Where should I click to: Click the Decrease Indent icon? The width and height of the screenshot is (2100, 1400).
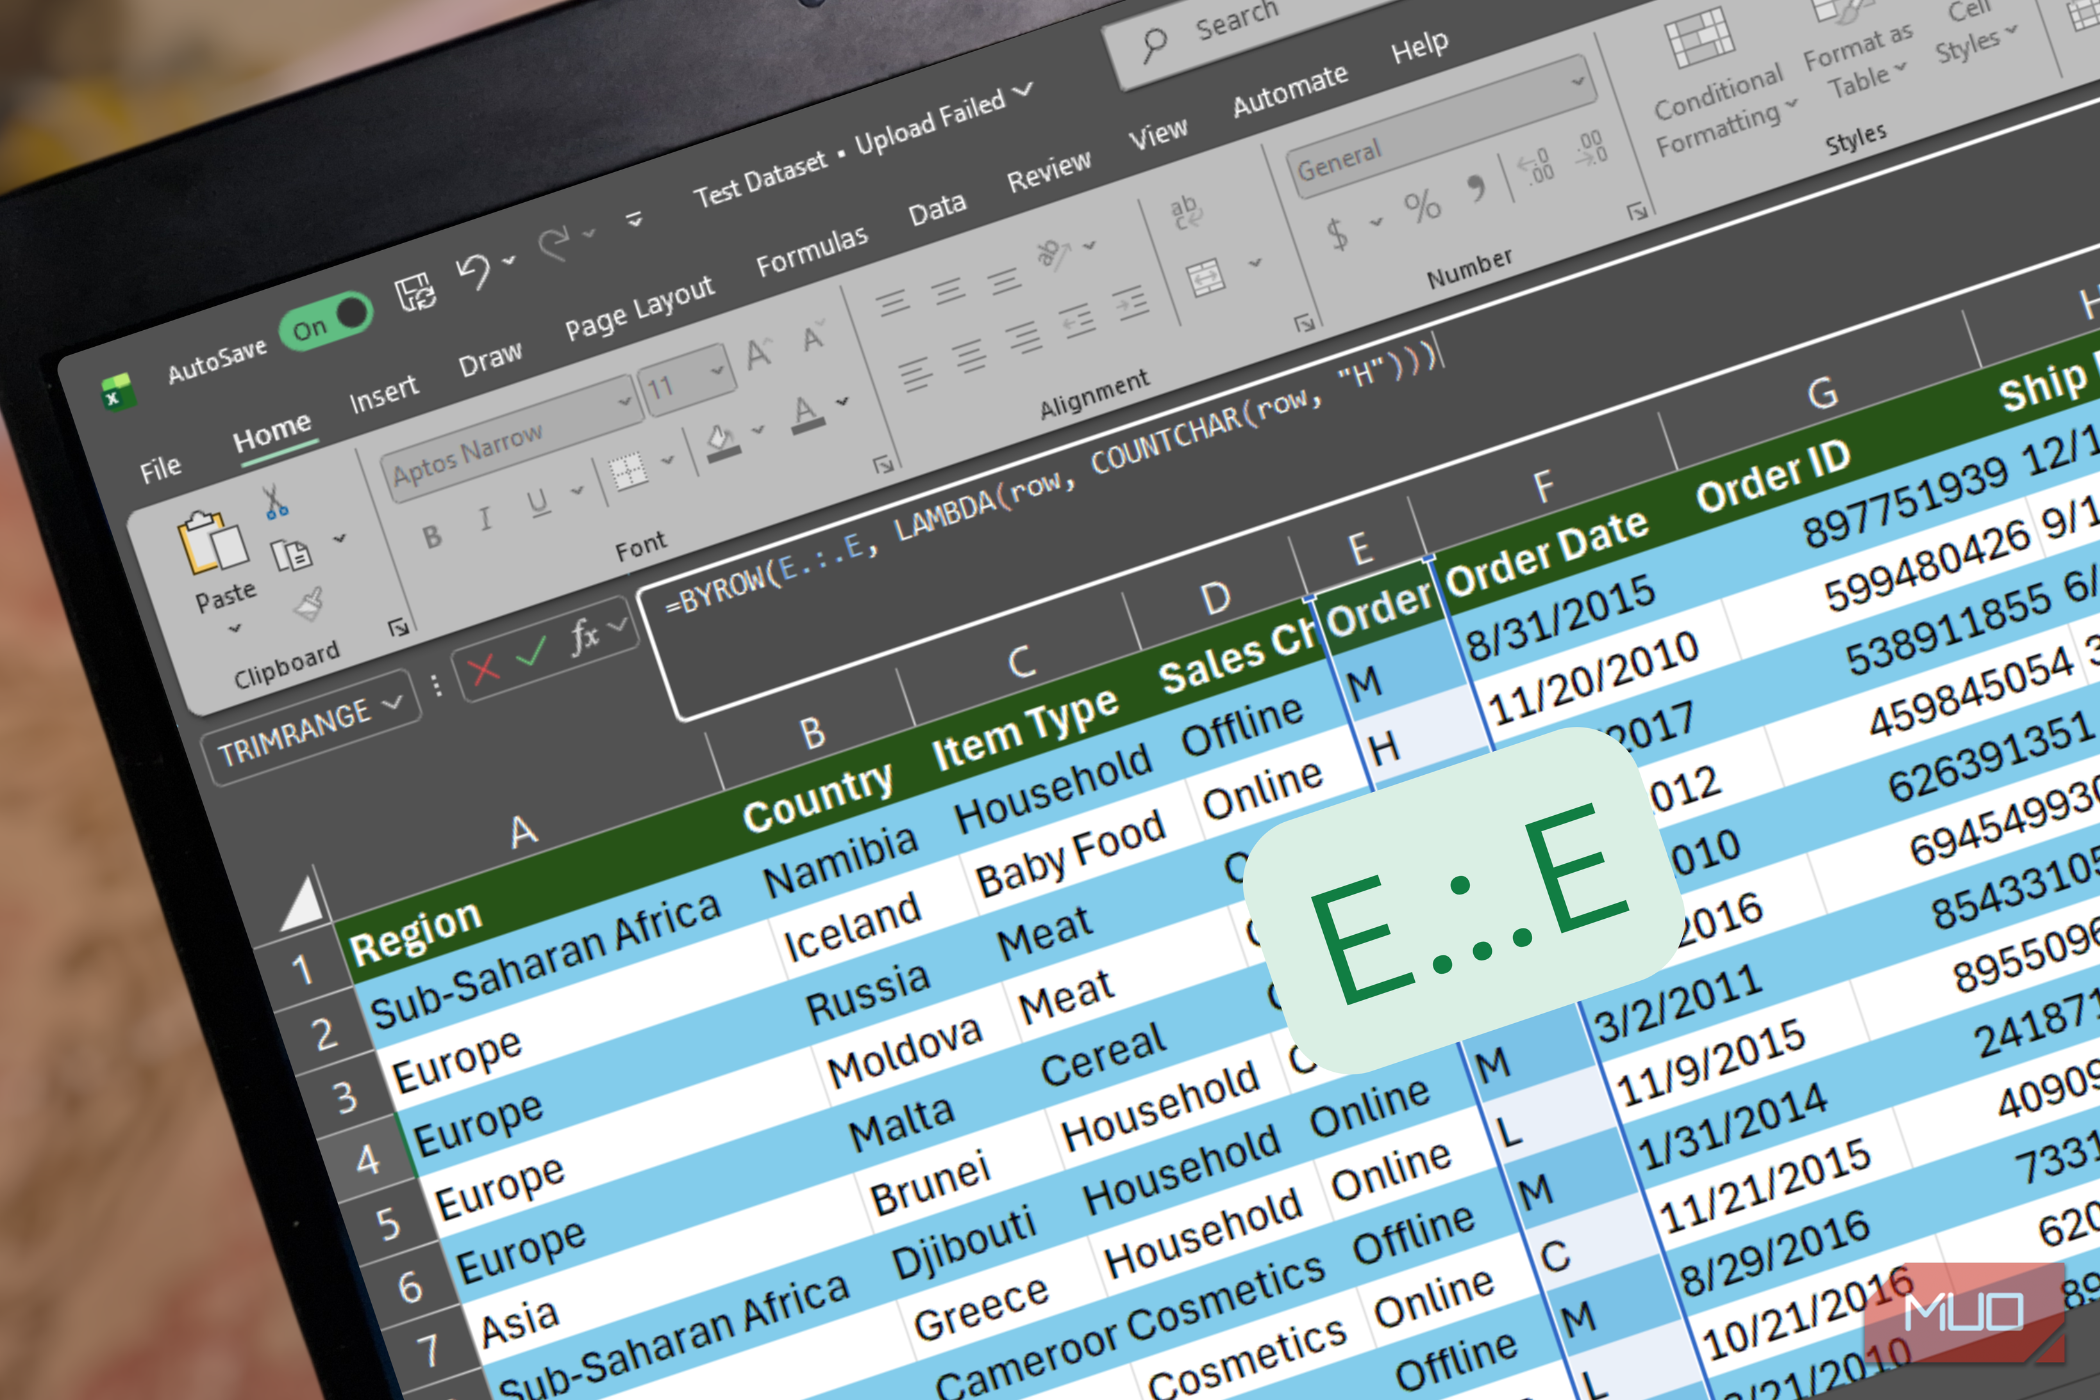pyautogui.click(x=1077, y=320)
